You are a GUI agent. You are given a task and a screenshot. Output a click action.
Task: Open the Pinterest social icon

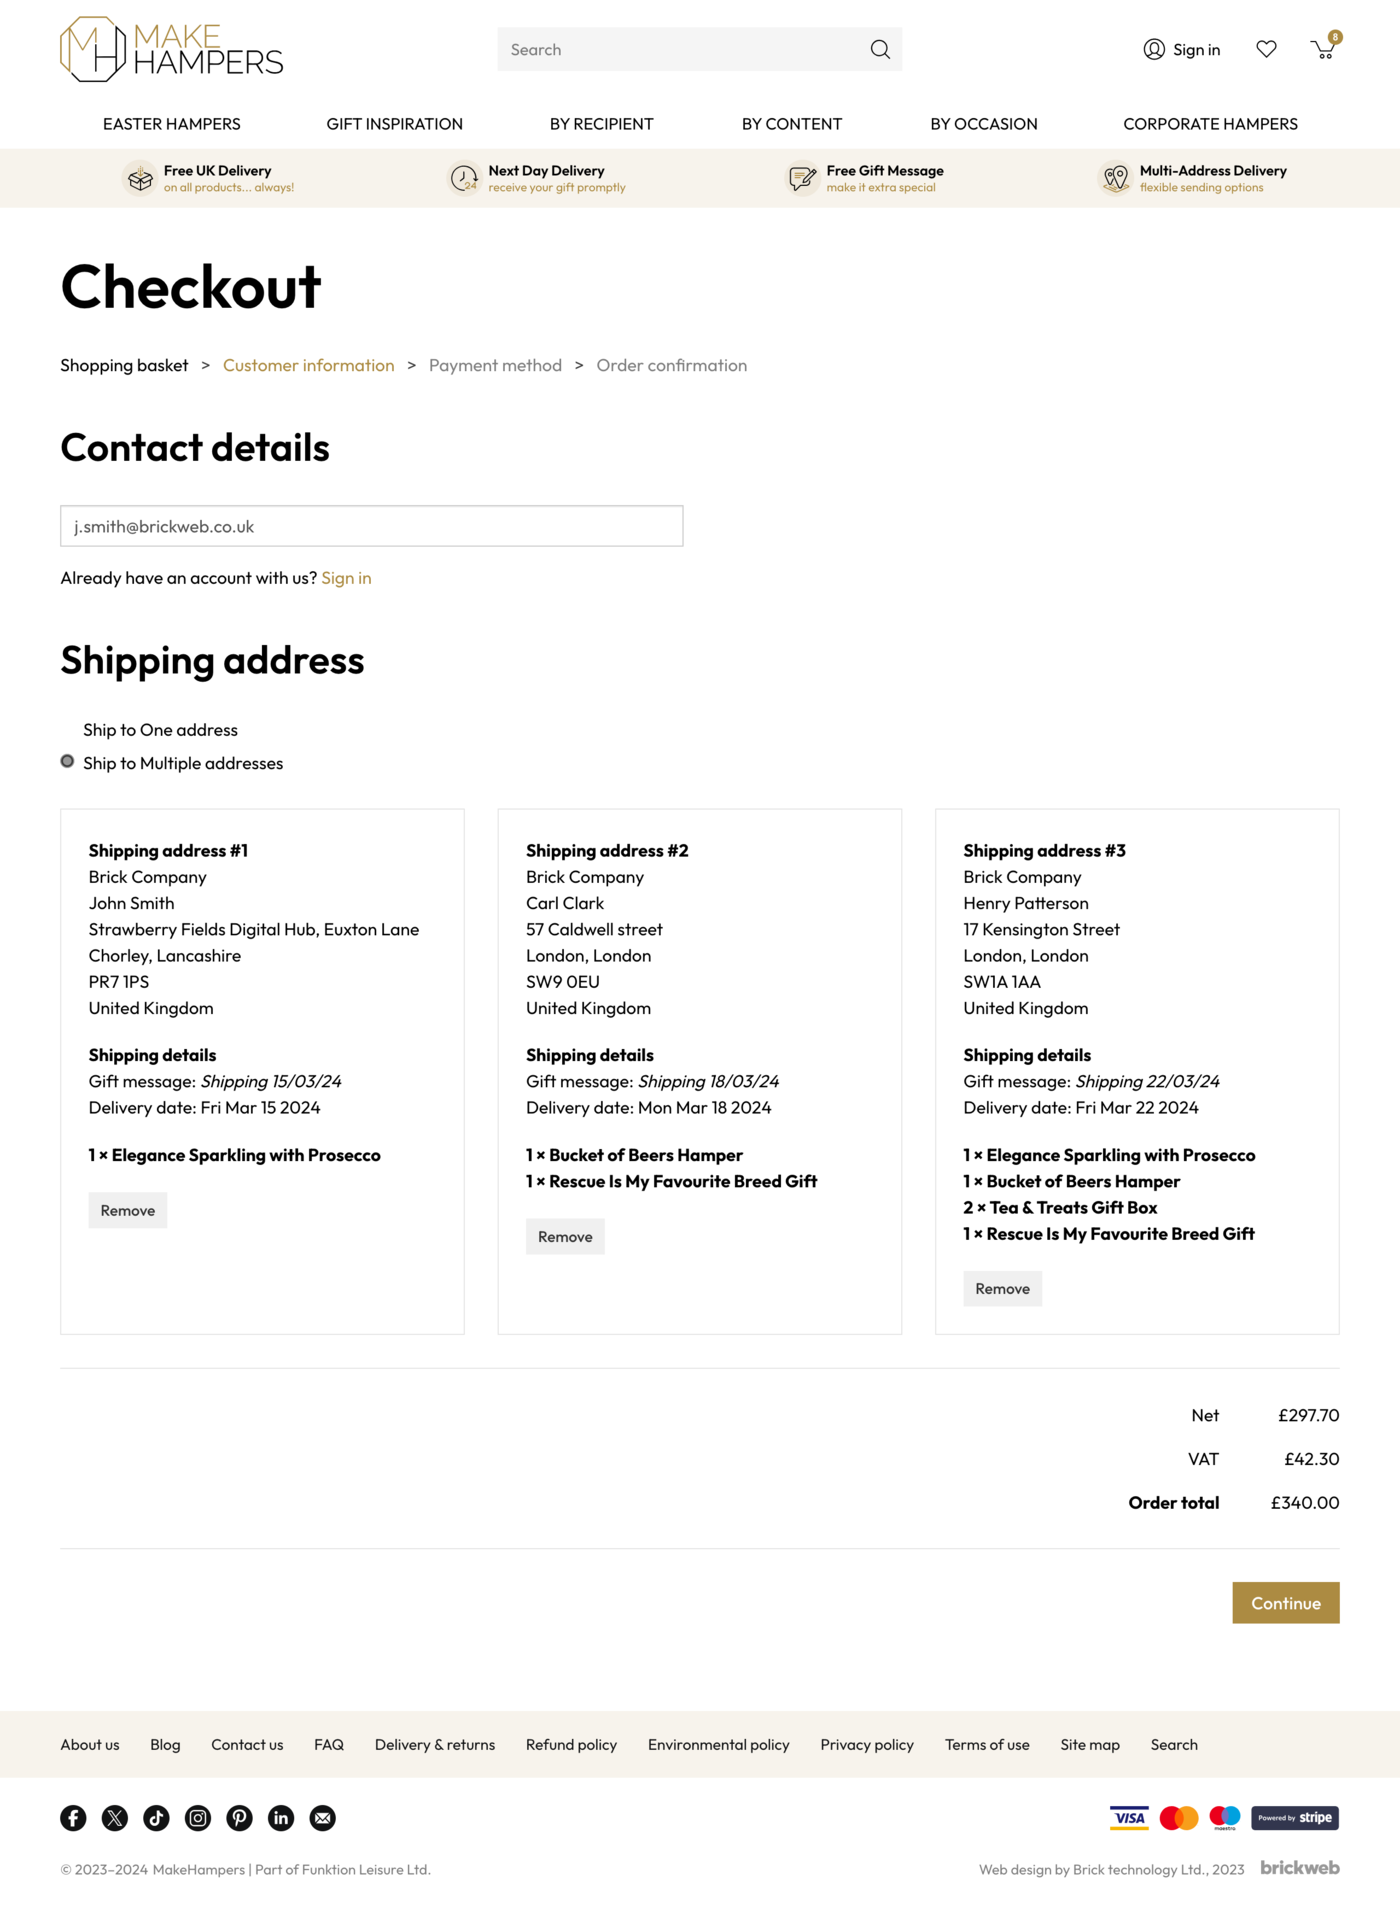pyautogui.click(x=239, y=1818)
